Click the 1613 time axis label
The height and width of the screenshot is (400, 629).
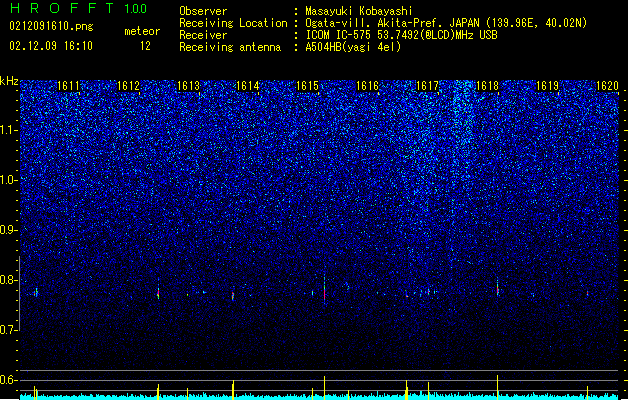(188, 86)
